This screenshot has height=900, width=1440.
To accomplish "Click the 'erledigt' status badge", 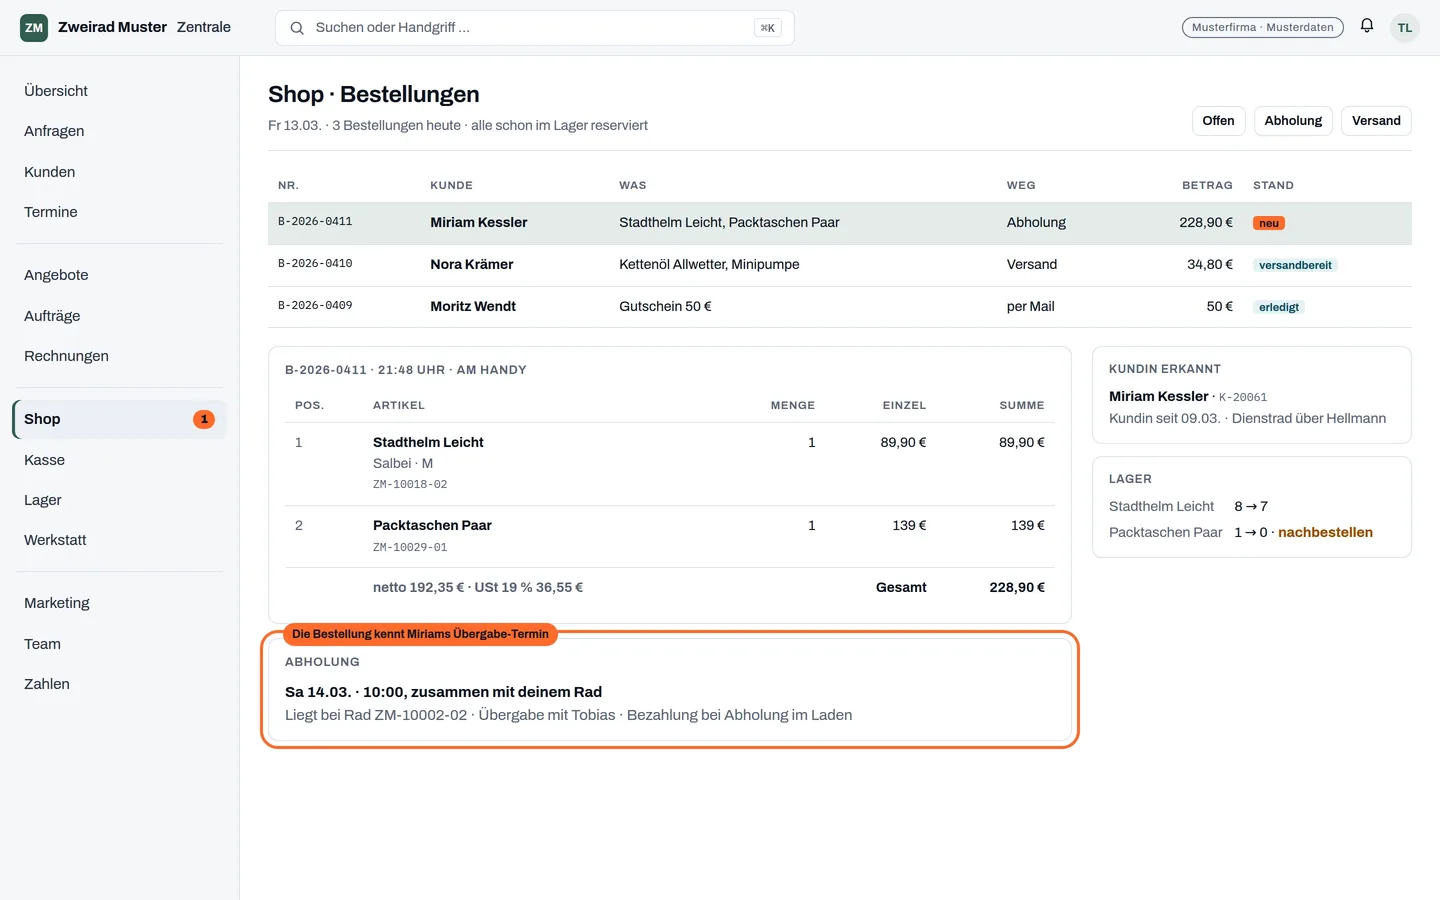I will (1279, 307).
